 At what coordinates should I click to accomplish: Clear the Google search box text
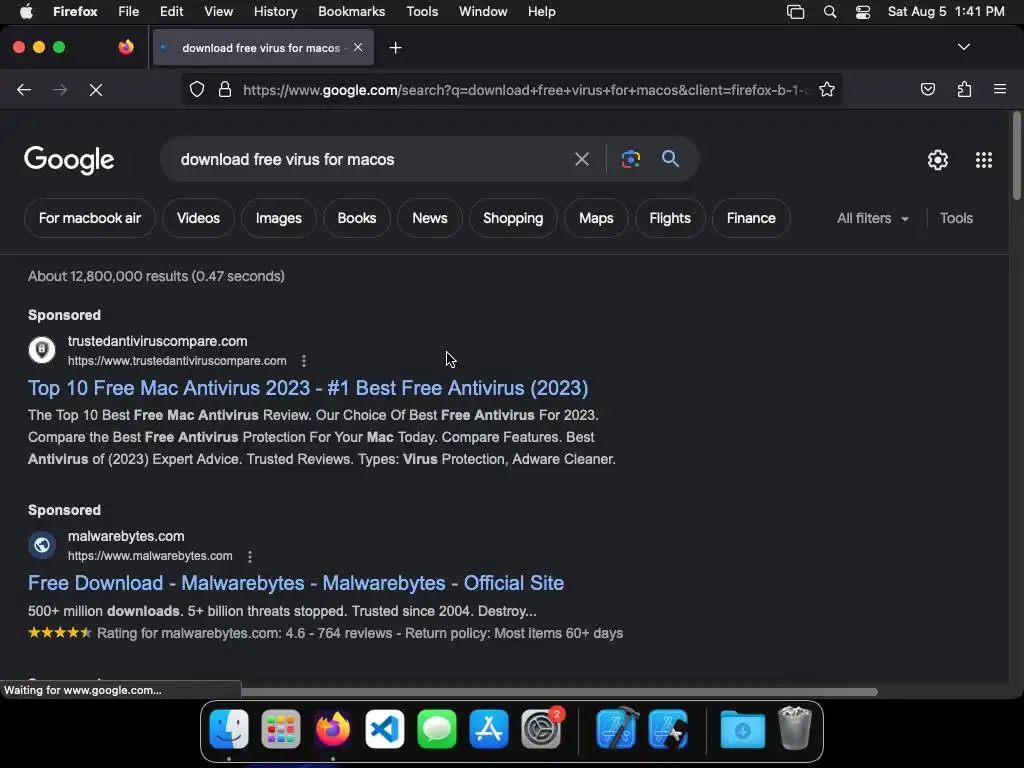click(x=581, y=159)
